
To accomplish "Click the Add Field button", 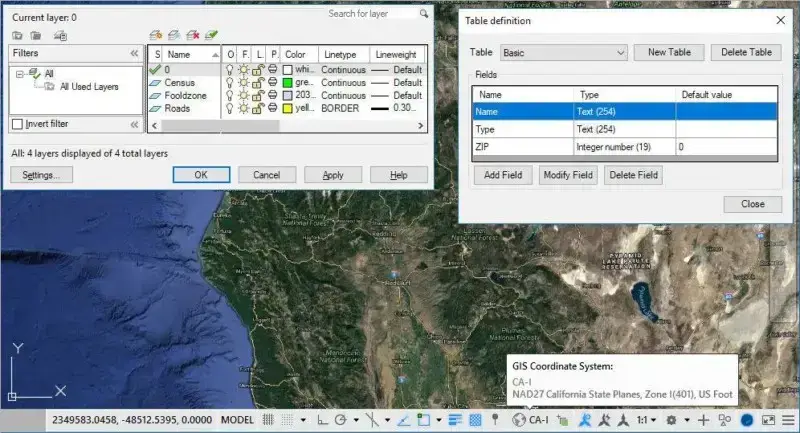I will pos(503,175).
